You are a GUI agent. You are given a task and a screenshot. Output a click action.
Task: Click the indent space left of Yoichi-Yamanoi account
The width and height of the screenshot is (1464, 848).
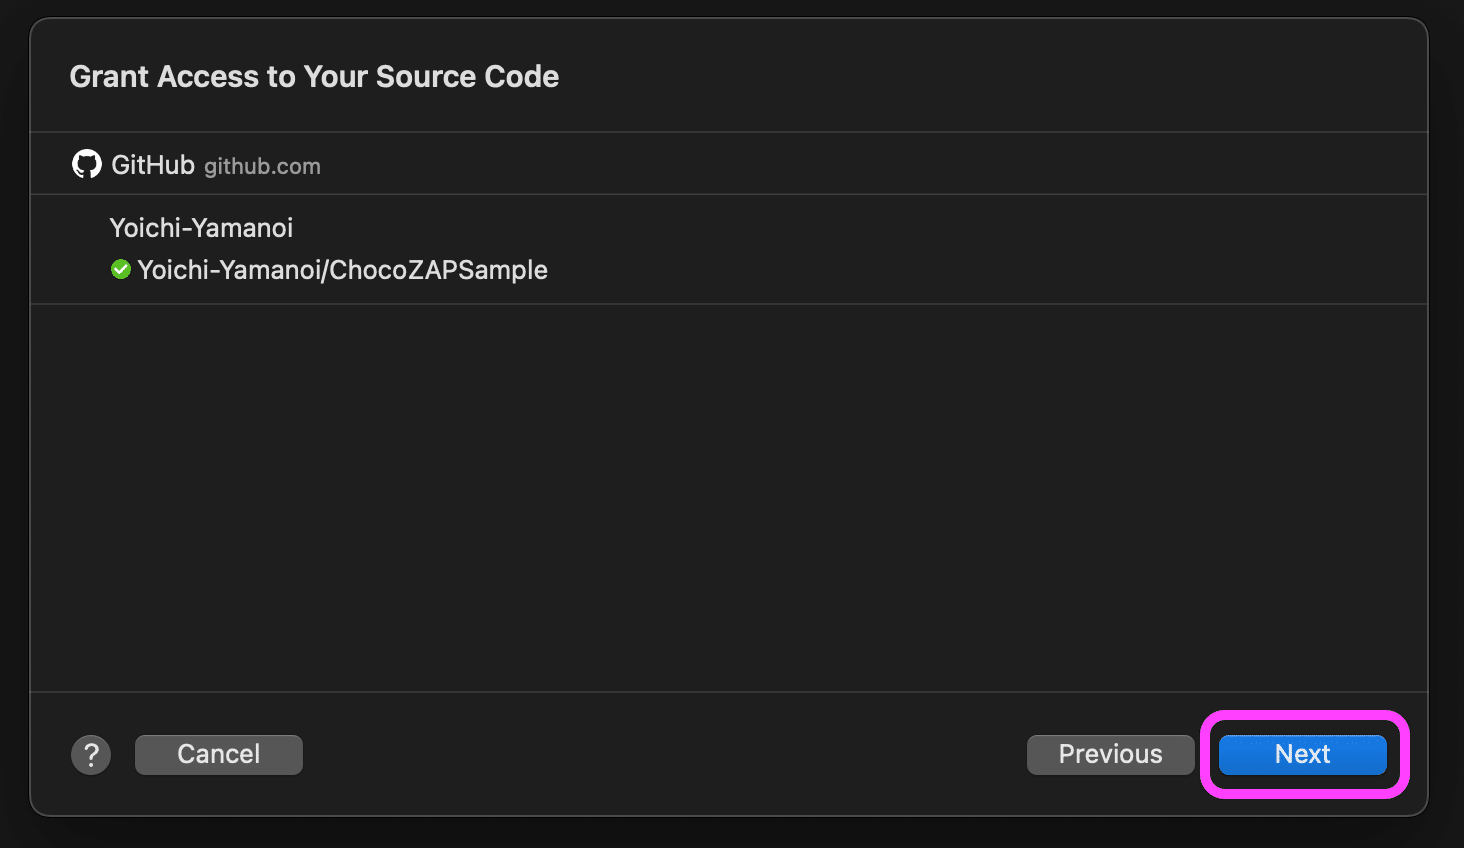point(70,228)
